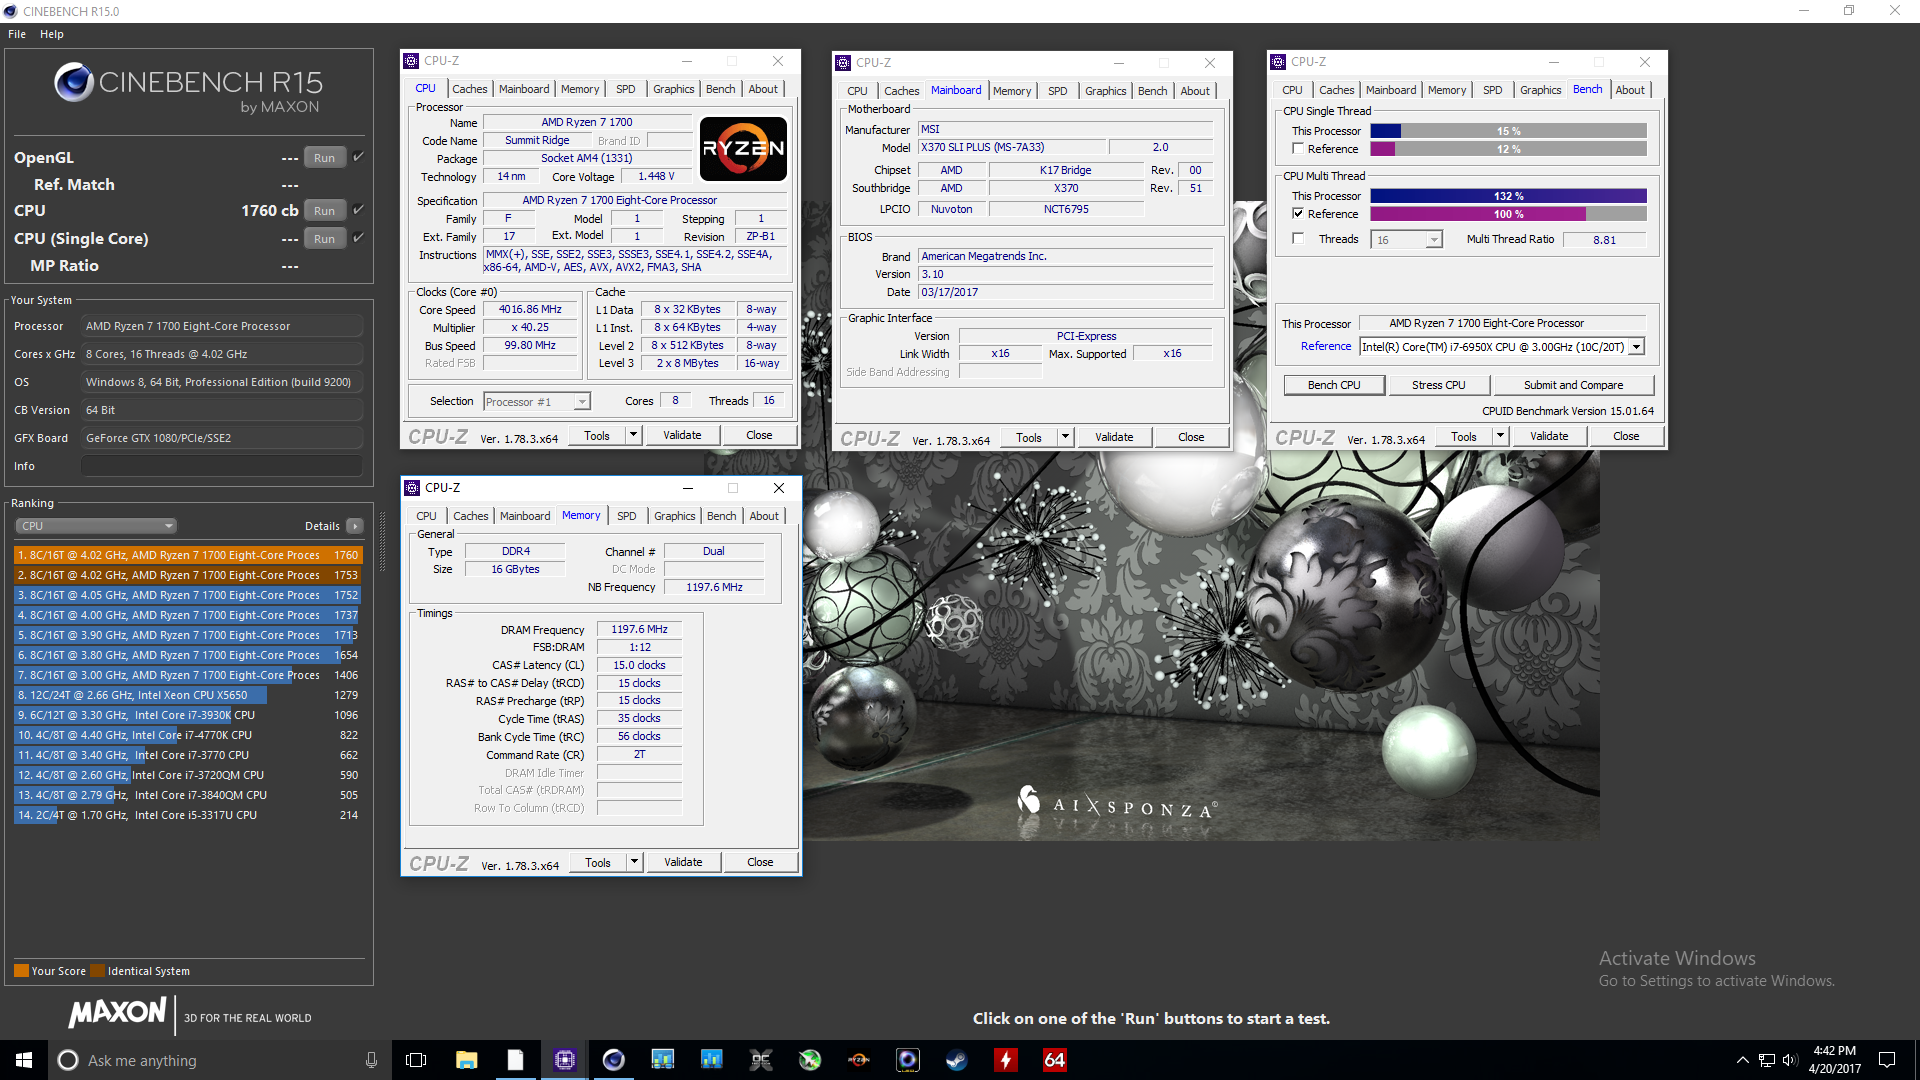1920x1080 pixels.
Task: Switch to SPD tab in CPU-Z Memory window
Action: [x=626, y=516]
